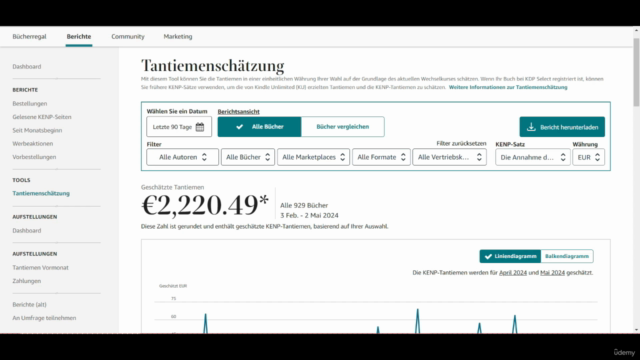Viewport: 640px width, 360px height.
Task: Click the Tantiemenschätzung page heading
Action: (x=213, y=65)
